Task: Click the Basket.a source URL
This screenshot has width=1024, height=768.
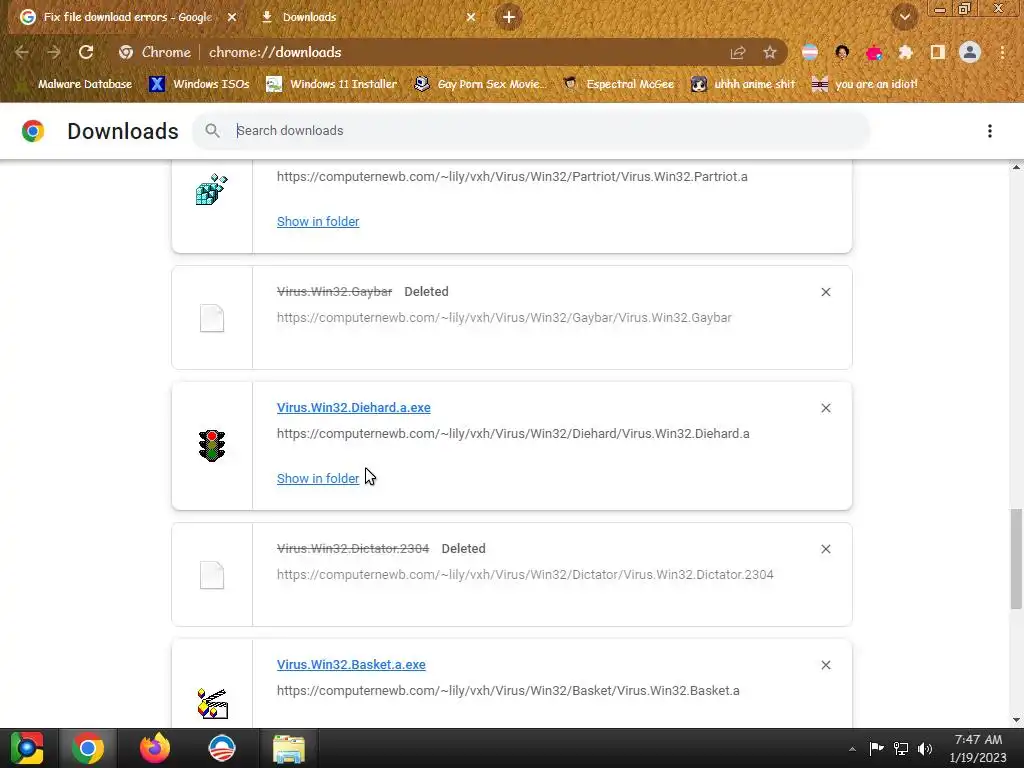Action: pos(508,691)
